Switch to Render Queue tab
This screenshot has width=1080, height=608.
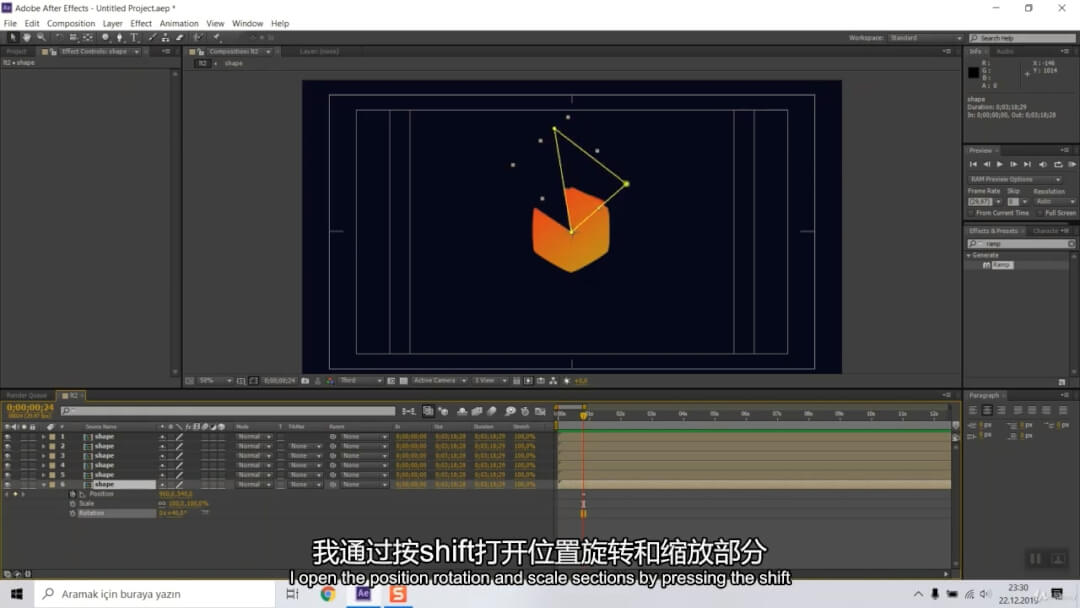tap(27, 396)
